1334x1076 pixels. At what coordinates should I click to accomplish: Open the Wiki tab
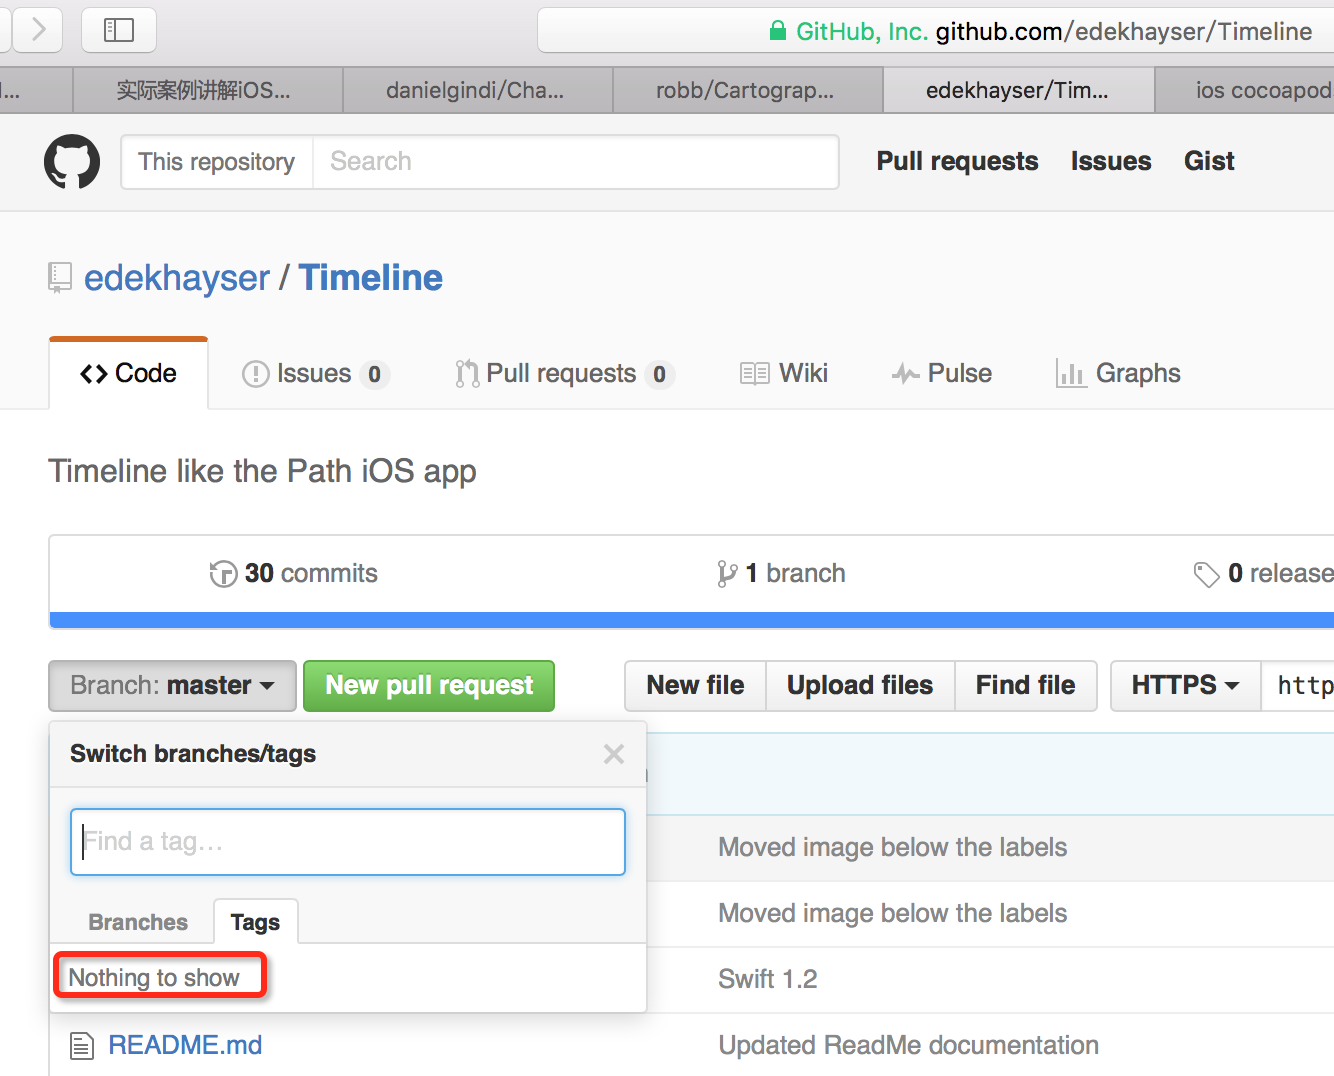click(x=784, y=374)
